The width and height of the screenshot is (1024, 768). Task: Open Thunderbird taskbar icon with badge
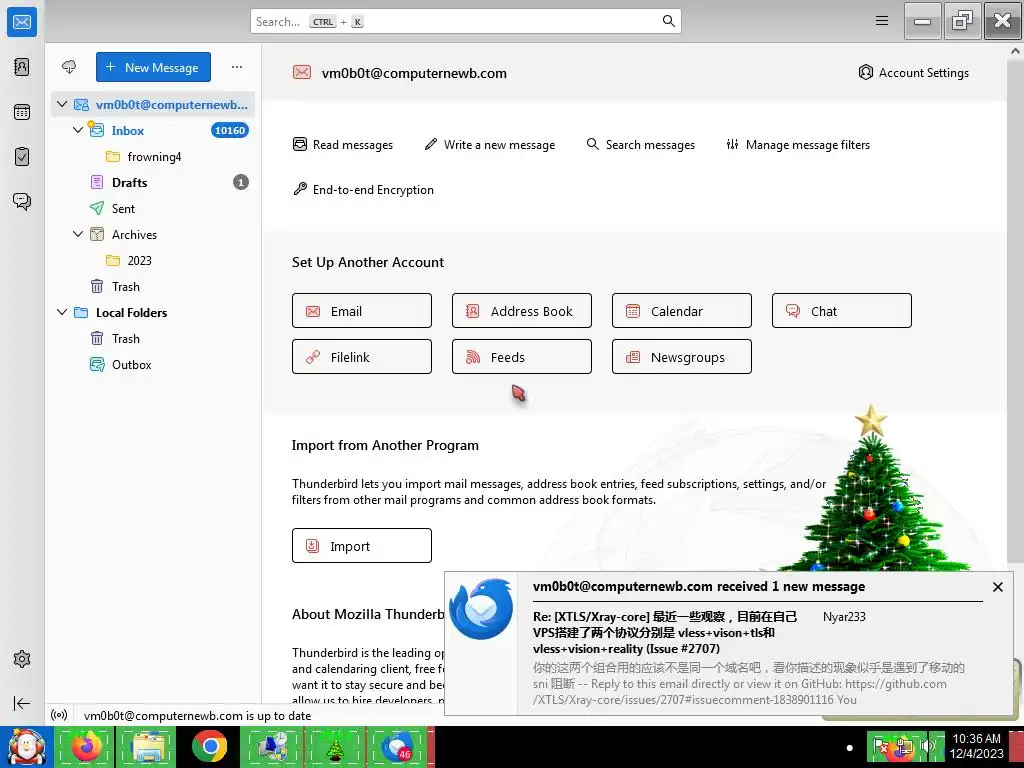point(396,746)
